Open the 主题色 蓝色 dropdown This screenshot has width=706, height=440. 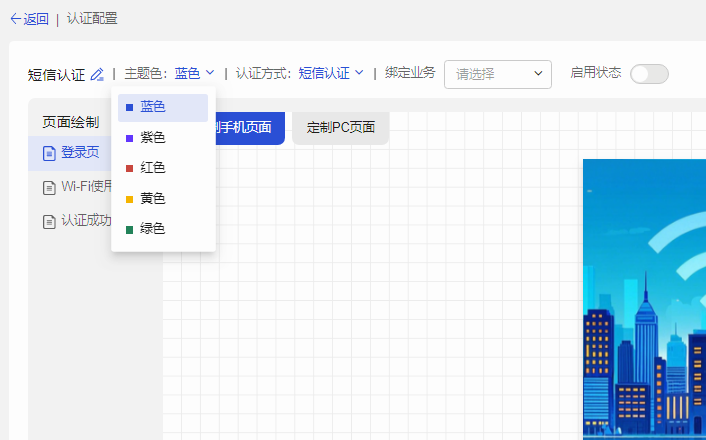pos(194,73)
